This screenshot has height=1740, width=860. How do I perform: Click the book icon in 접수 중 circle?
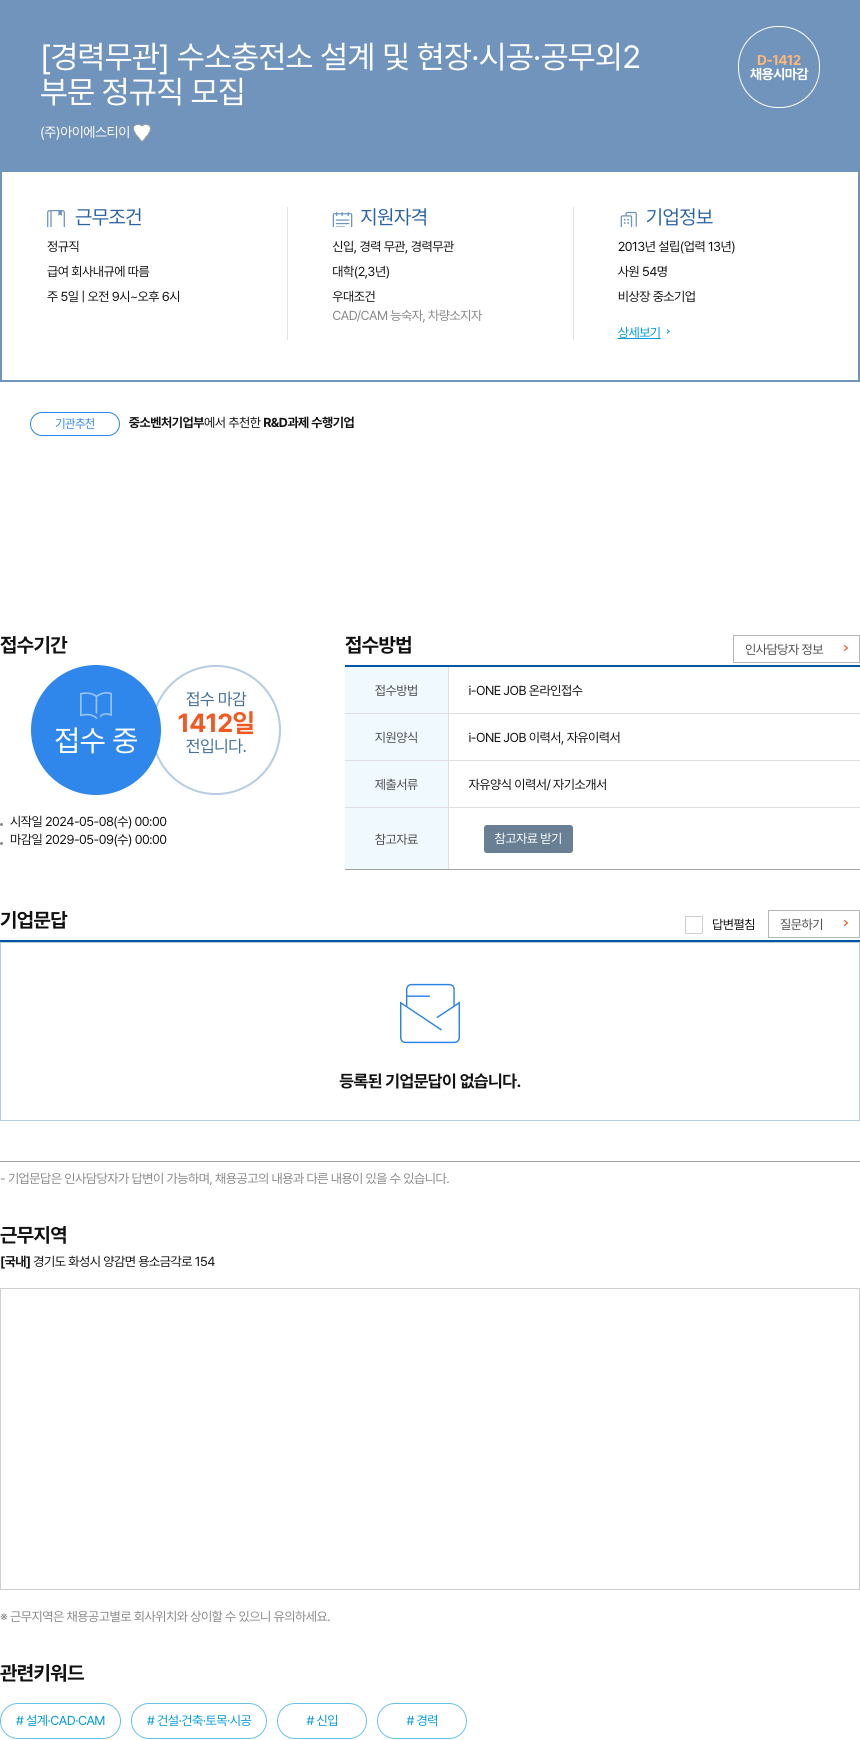tap(96, 705)
